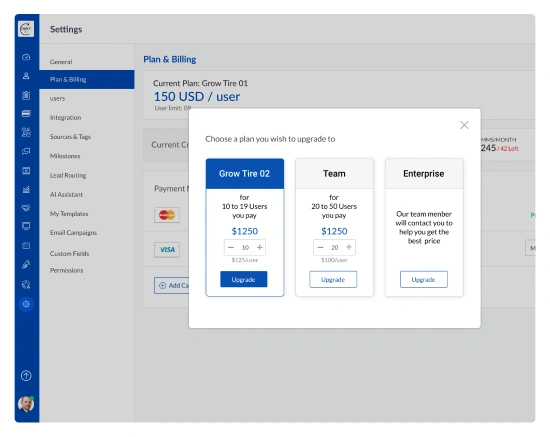Decrease Grow Tire 02 user count
Image resolution: width=550 pixels, height=437 pixels.
231,247
